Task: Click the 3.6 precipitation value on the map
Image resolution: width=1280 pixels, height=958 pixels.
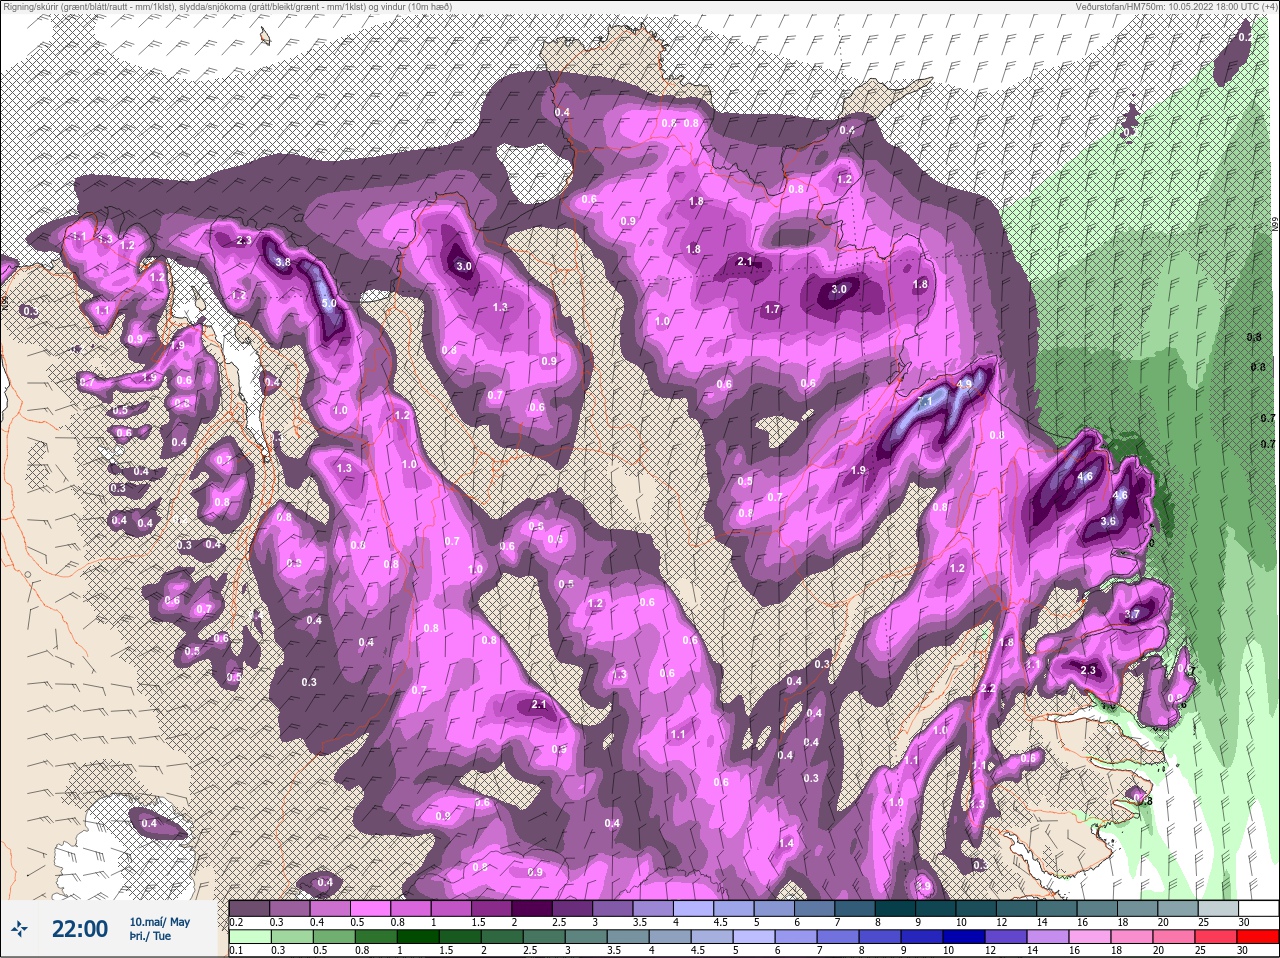Action: 1108,521
